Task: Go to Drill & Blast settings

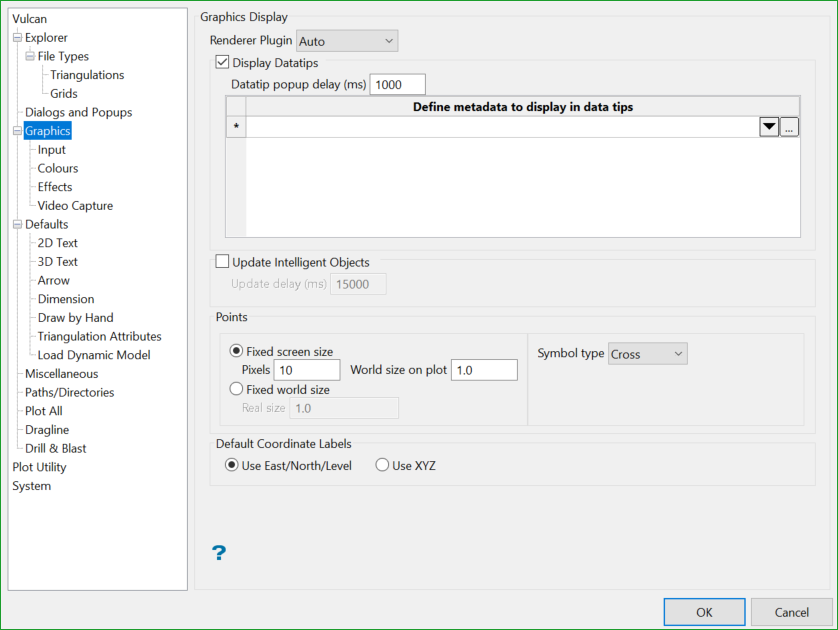Action: (56, 448)
